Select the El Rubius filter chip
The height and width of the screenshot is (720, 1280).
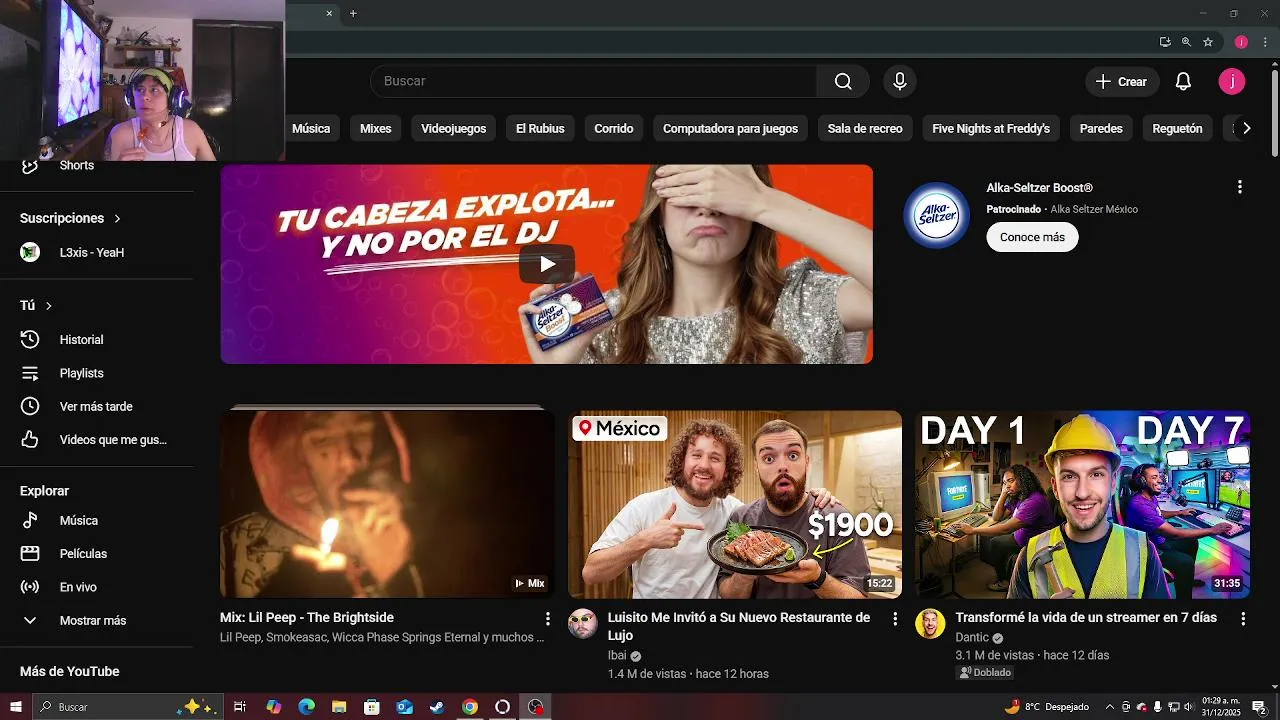[x=540, y=128]
